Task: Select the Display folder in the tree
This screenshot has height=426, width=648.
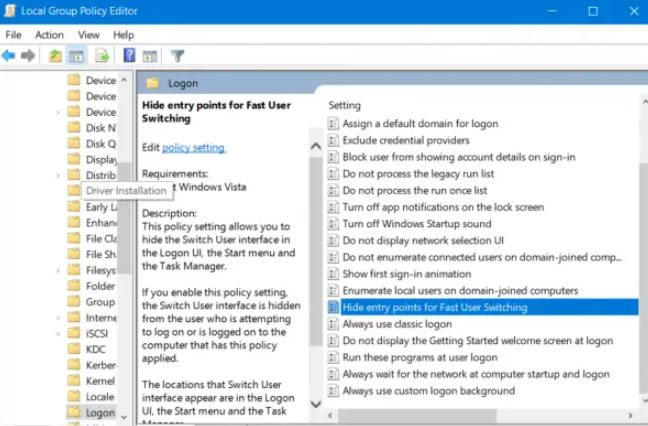Action: [101, 159]
